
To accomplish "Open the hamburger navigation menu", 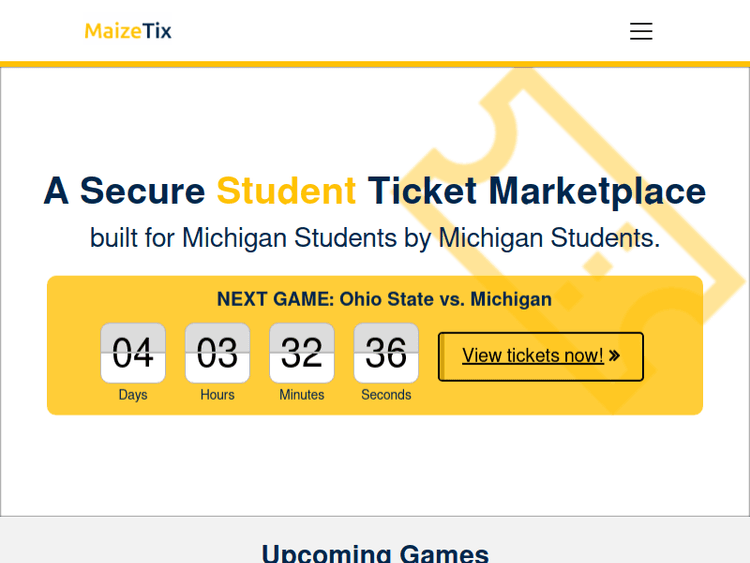I will click(641, 31).
